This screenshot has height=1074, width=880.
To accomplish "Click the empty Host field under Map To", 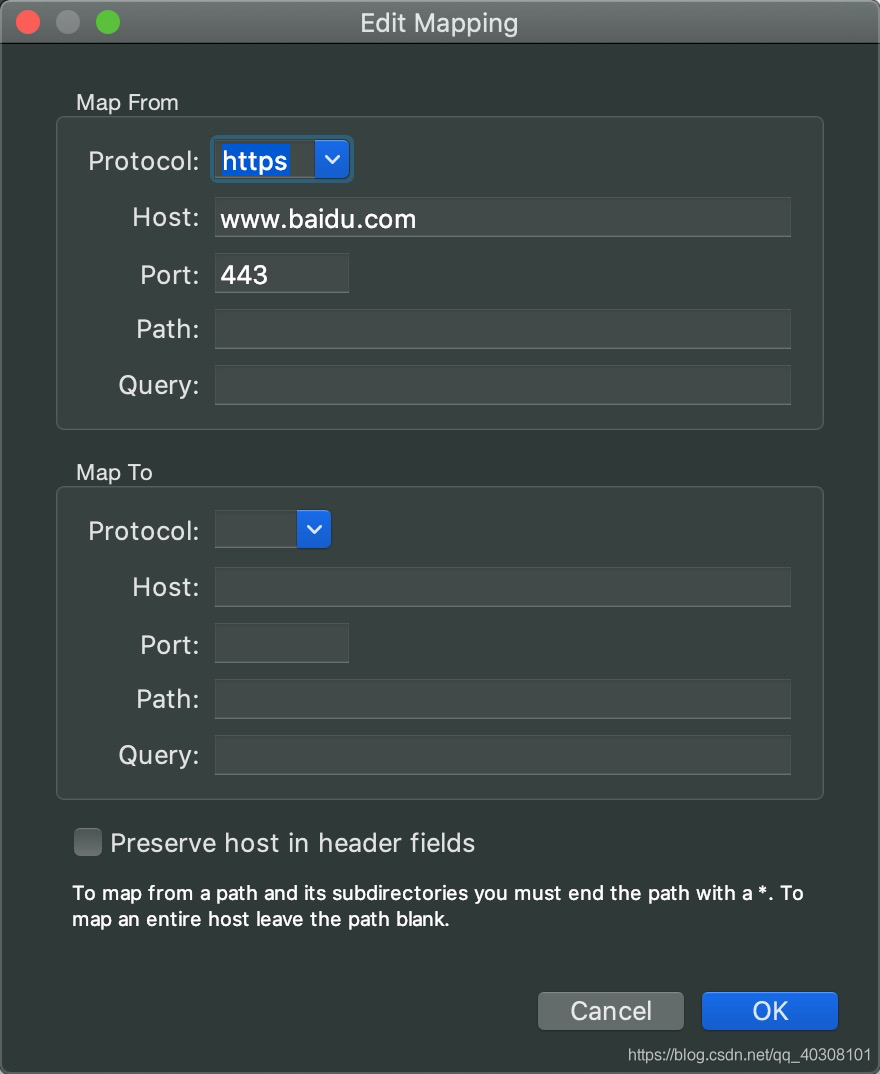I will (x=500, y=587).
